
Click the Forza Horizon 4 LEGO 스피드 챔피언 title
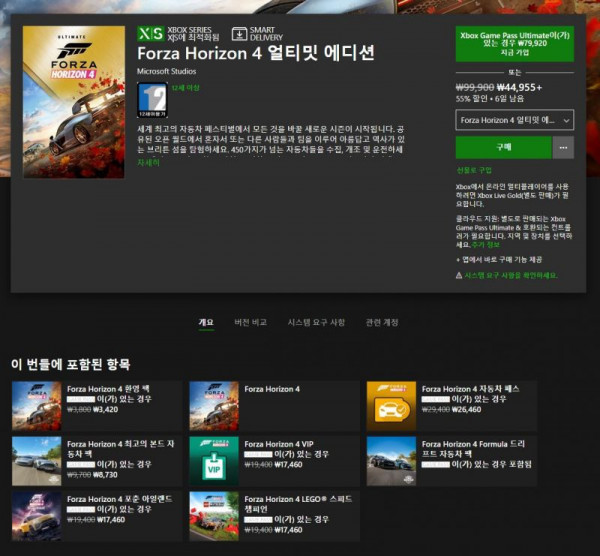point(298,504)
